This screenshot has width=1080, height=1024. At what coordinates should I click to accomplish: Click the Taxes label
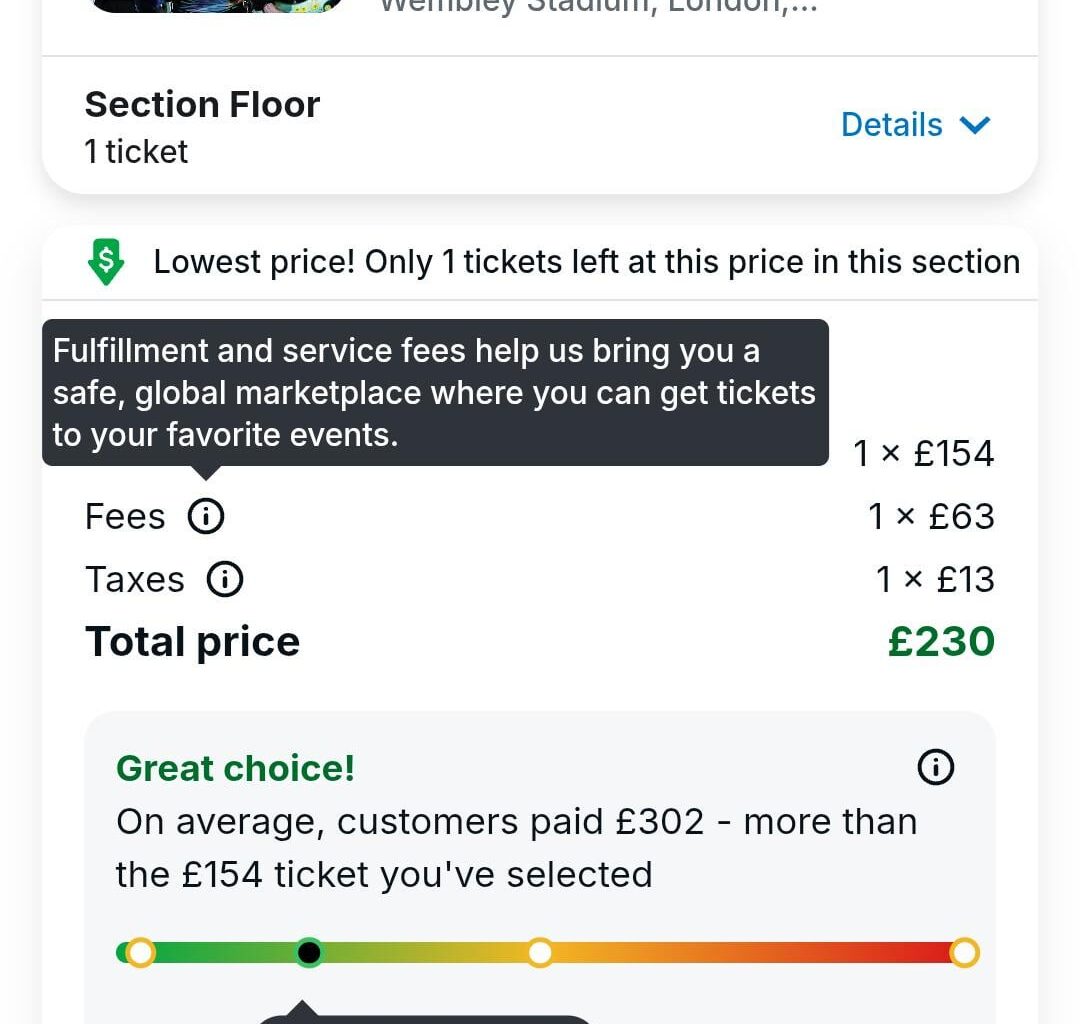(135, 580)
